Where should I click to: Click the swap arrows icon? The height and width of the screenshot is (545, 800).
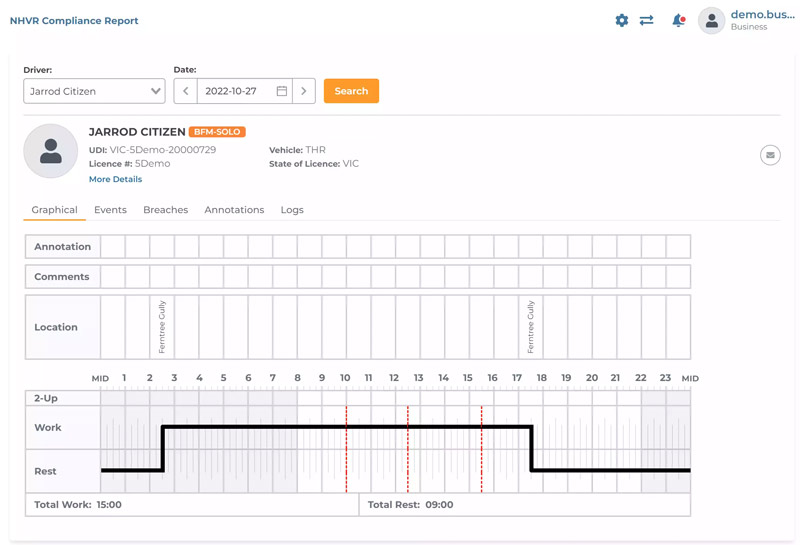point(647,20)
